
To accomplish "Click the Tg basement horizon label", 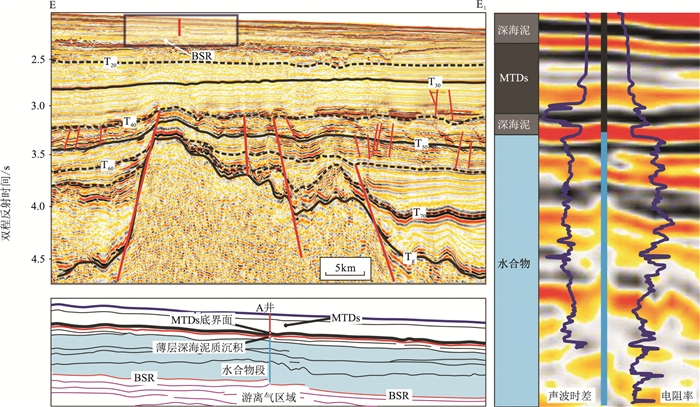I will (x=410, y=257).
